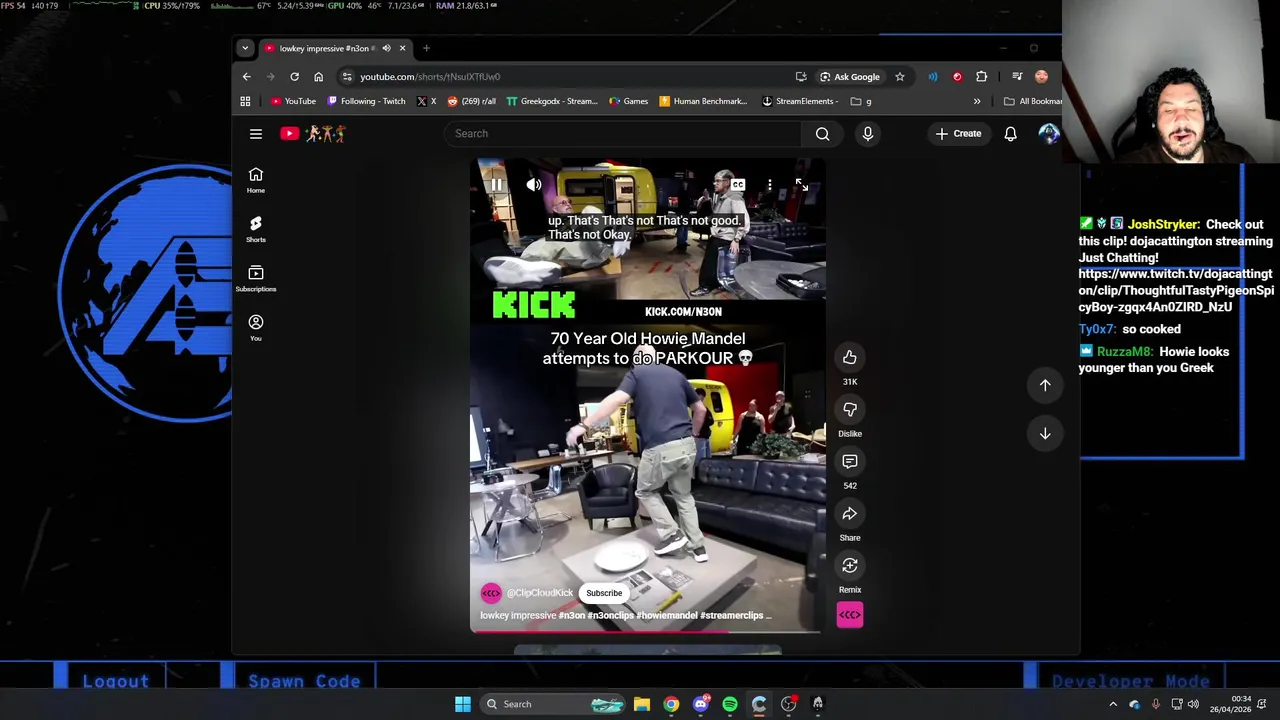1280x720 pixels.
Task: Open the Chrome extensions puzzle icon
Action: pos(981,77)
